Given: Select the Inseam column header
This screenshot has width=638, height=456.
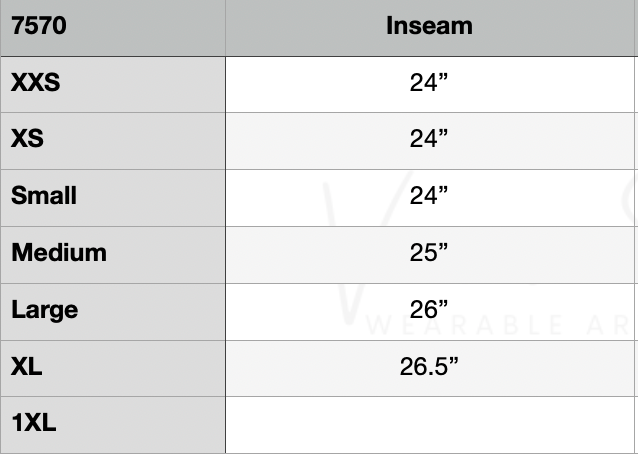Looking at the screenshot, I should [x=429, y=27].
